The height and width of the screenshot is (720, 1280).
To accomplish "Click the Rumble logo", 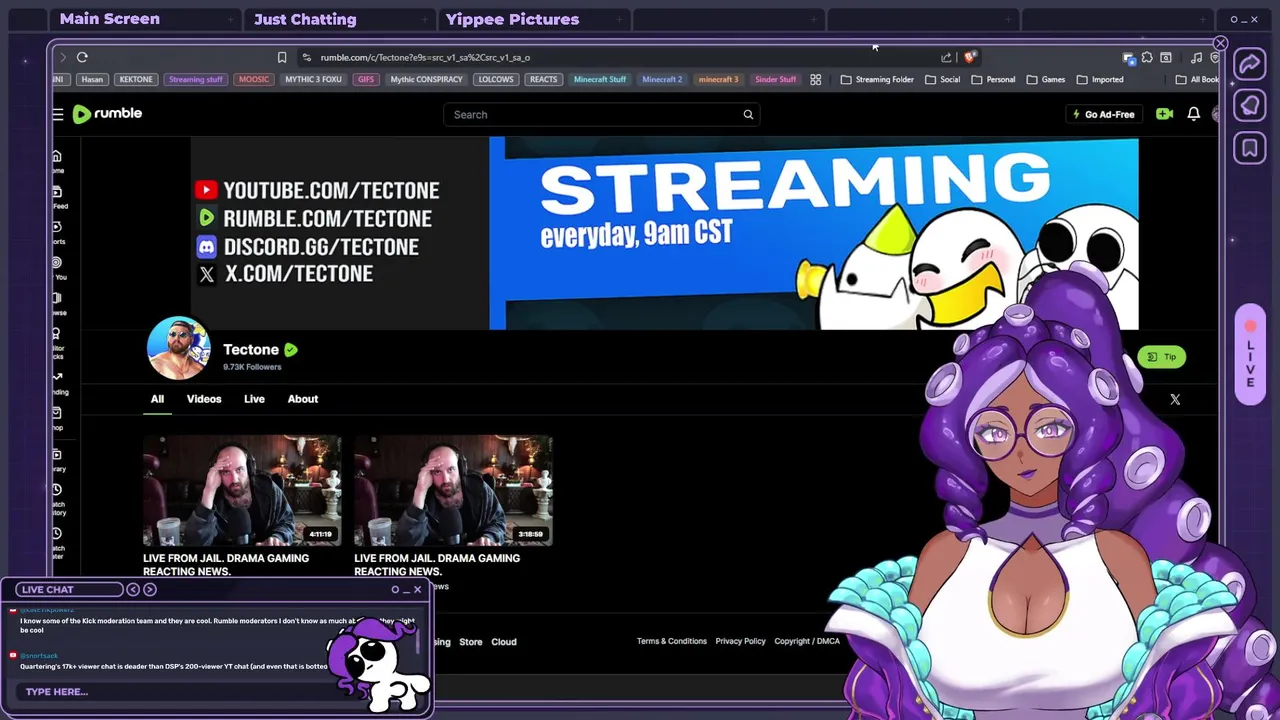I will [107, 114].
